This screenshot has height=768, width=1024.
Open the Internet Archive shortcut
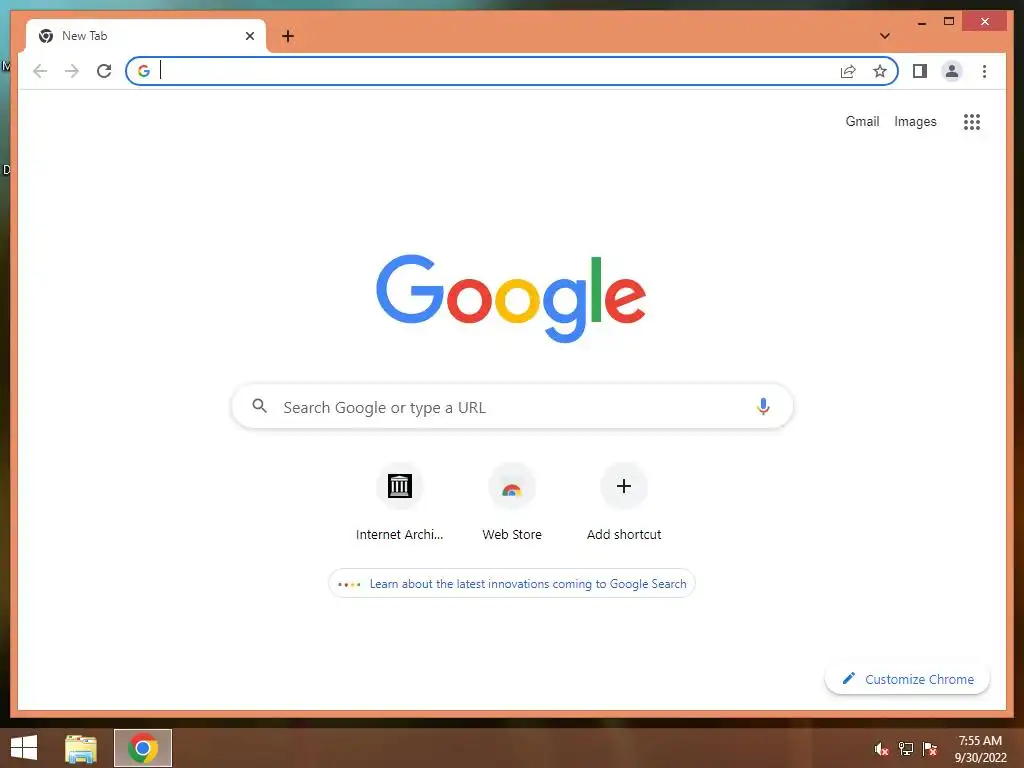pyautogui.click(x=400, y=503)
